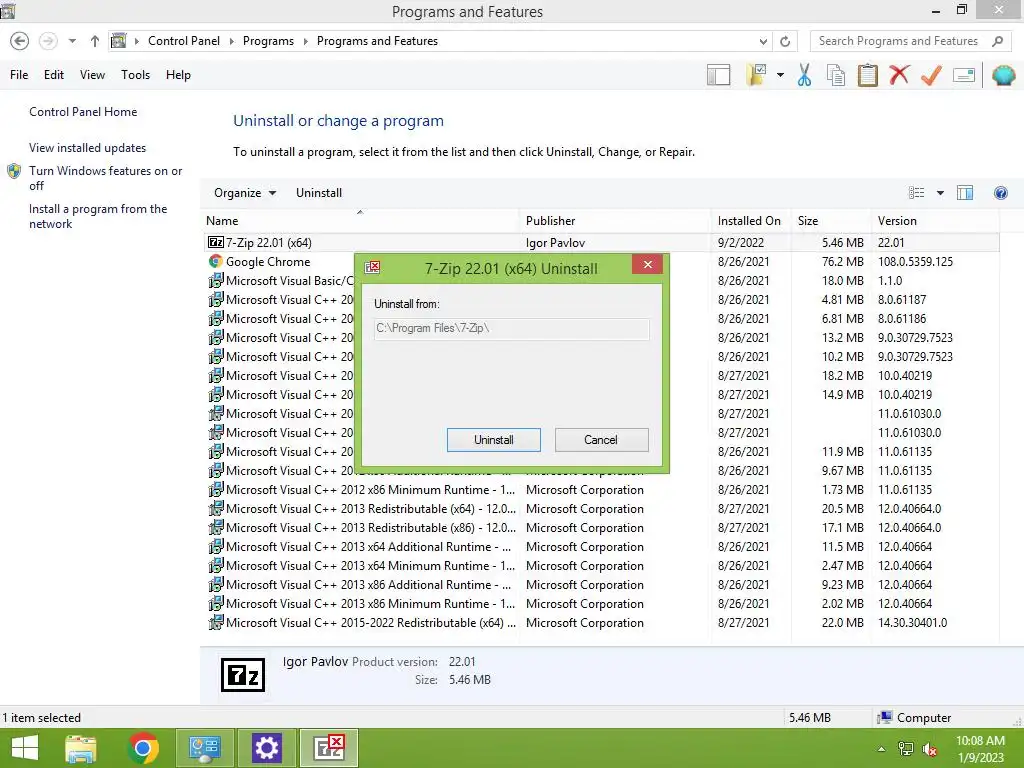The height and width of the screenshot is (768, 1024).
Task: Open the File menu
Action: [x=19, y=75]
